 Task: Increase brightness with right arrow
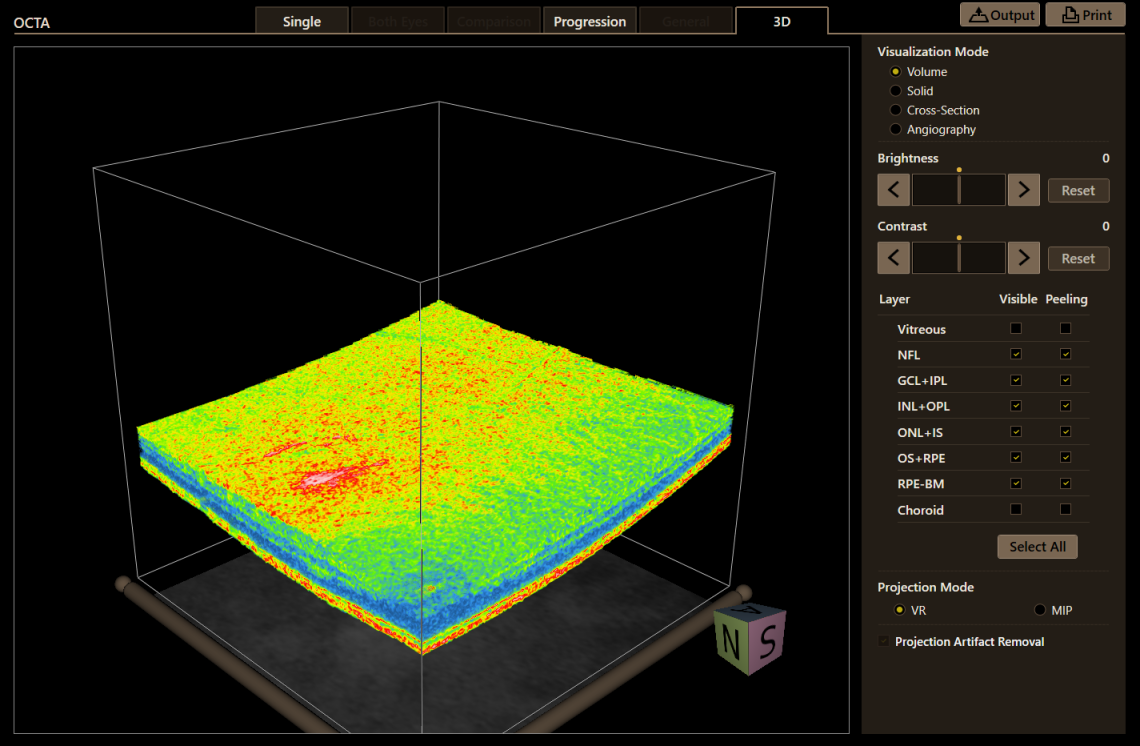[x=1023, y=190]
